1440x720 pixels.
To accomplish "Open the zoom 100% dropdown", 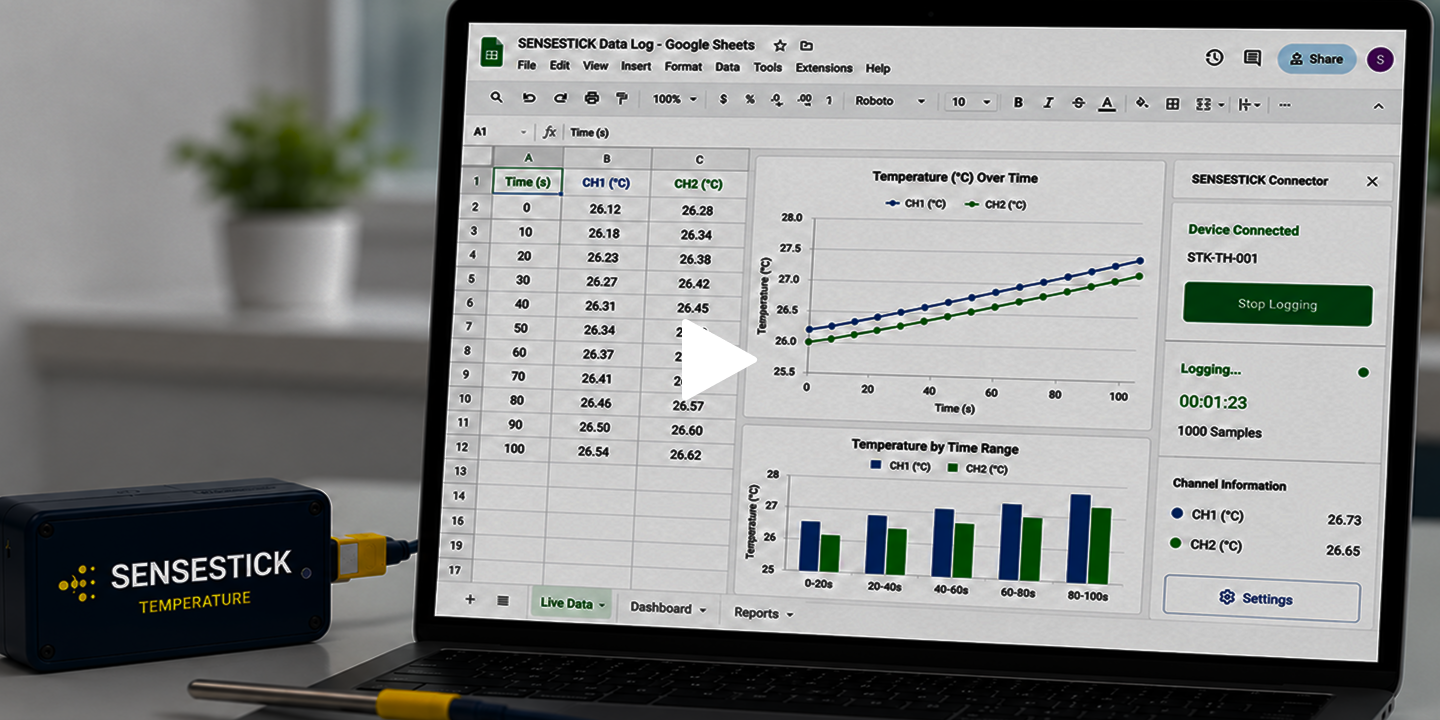I will 675,99.
